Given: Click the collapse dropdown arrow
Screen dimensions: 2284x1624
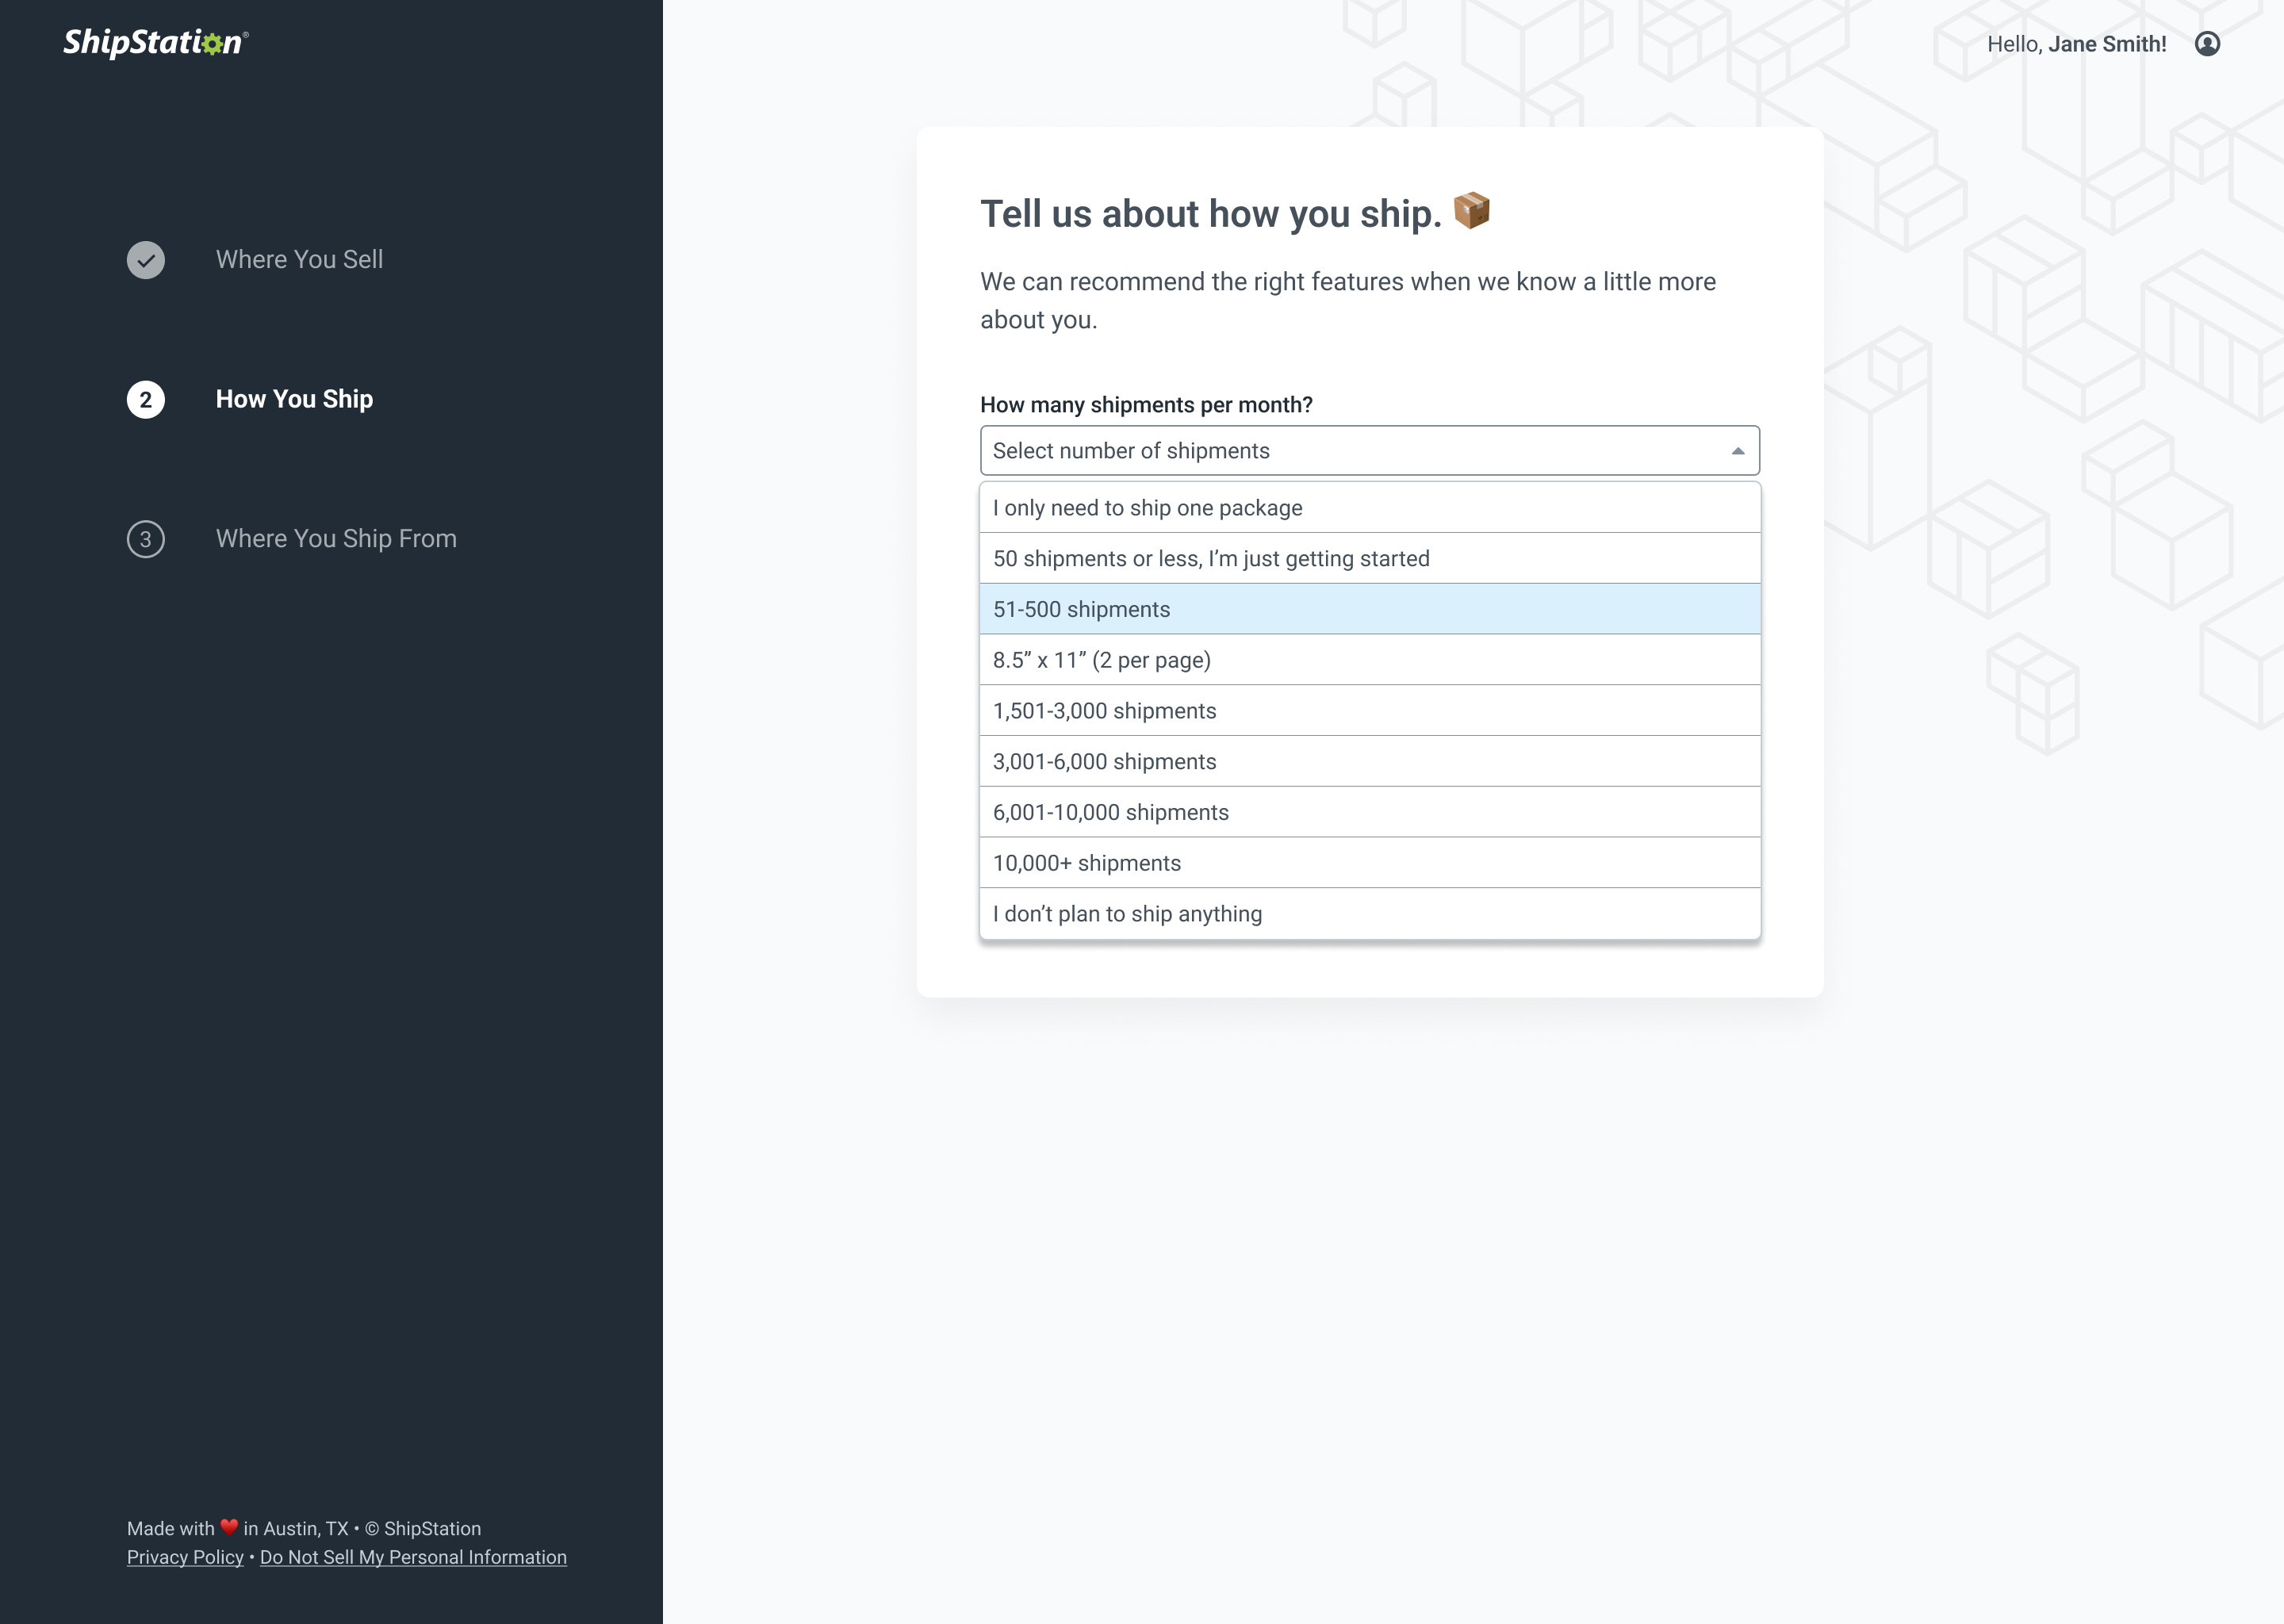Looking at the screenshot, I should pos(1736,450).
